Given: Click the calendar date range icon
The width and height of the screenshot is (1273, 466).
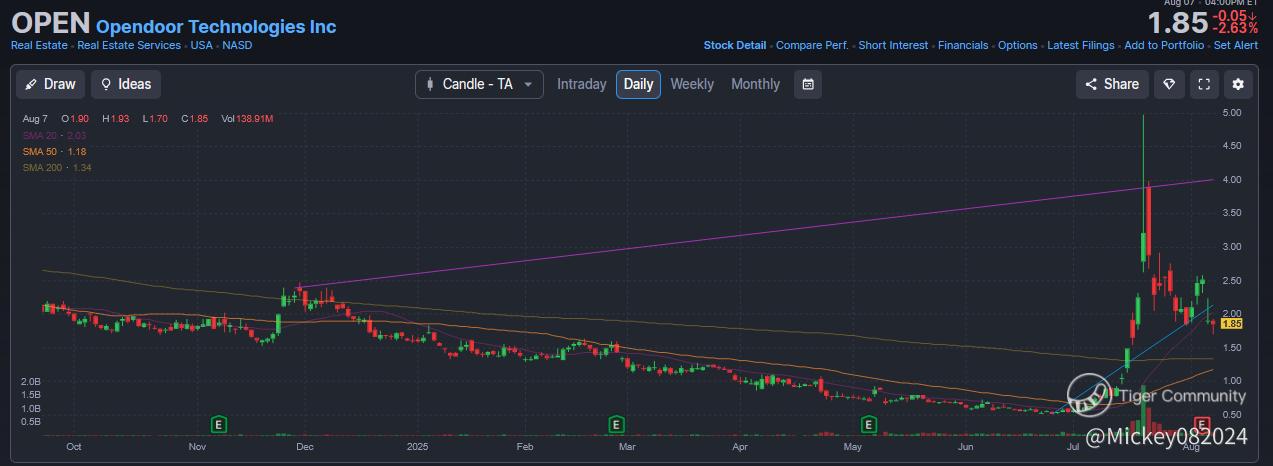Looking at the screenshot, I should pos(808,84).
